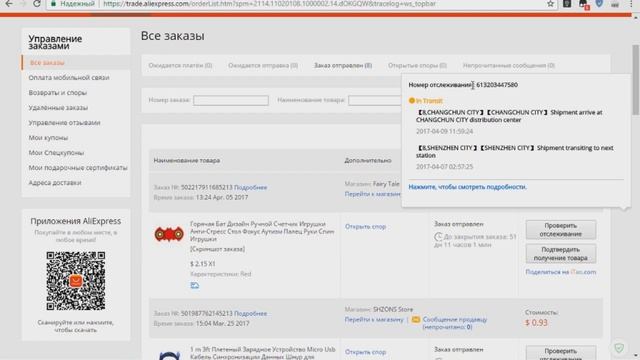Click the price '$ 2.15 X1'
Screen dimensions: 640x360
[203, 264]
